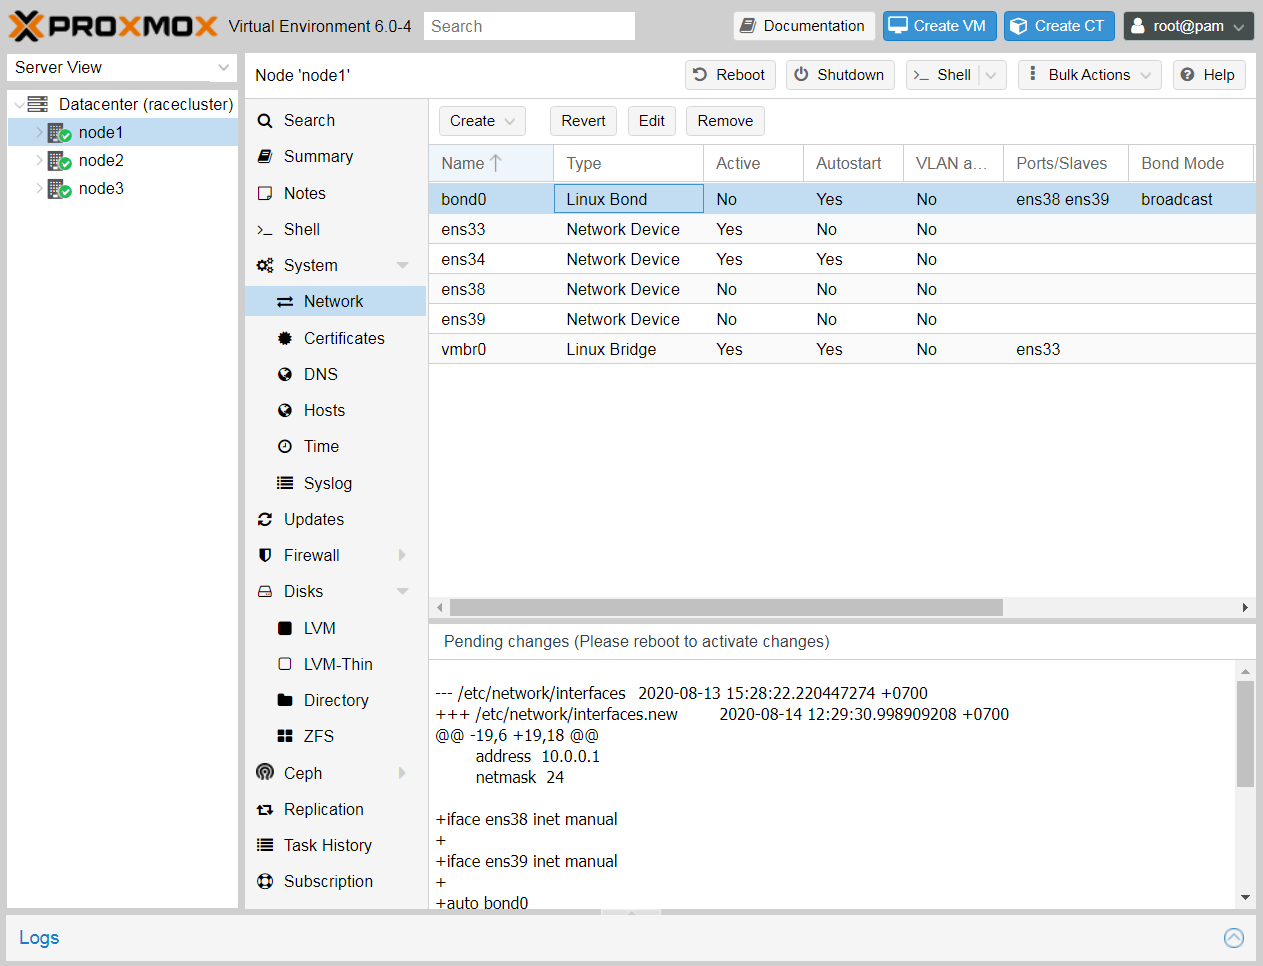
Task: Open the Bulk Actions dropdown
Action: tap(1090, 75)
